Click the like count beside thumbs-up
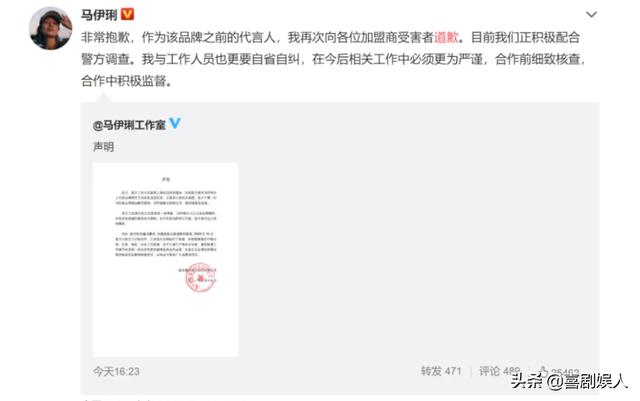Viewport: 640px width, 401px height. pos(565,372)
